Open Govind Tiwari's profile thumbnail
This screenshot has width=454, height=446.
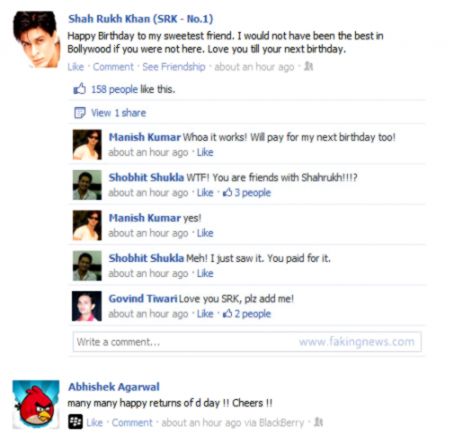tap(87, 306)
